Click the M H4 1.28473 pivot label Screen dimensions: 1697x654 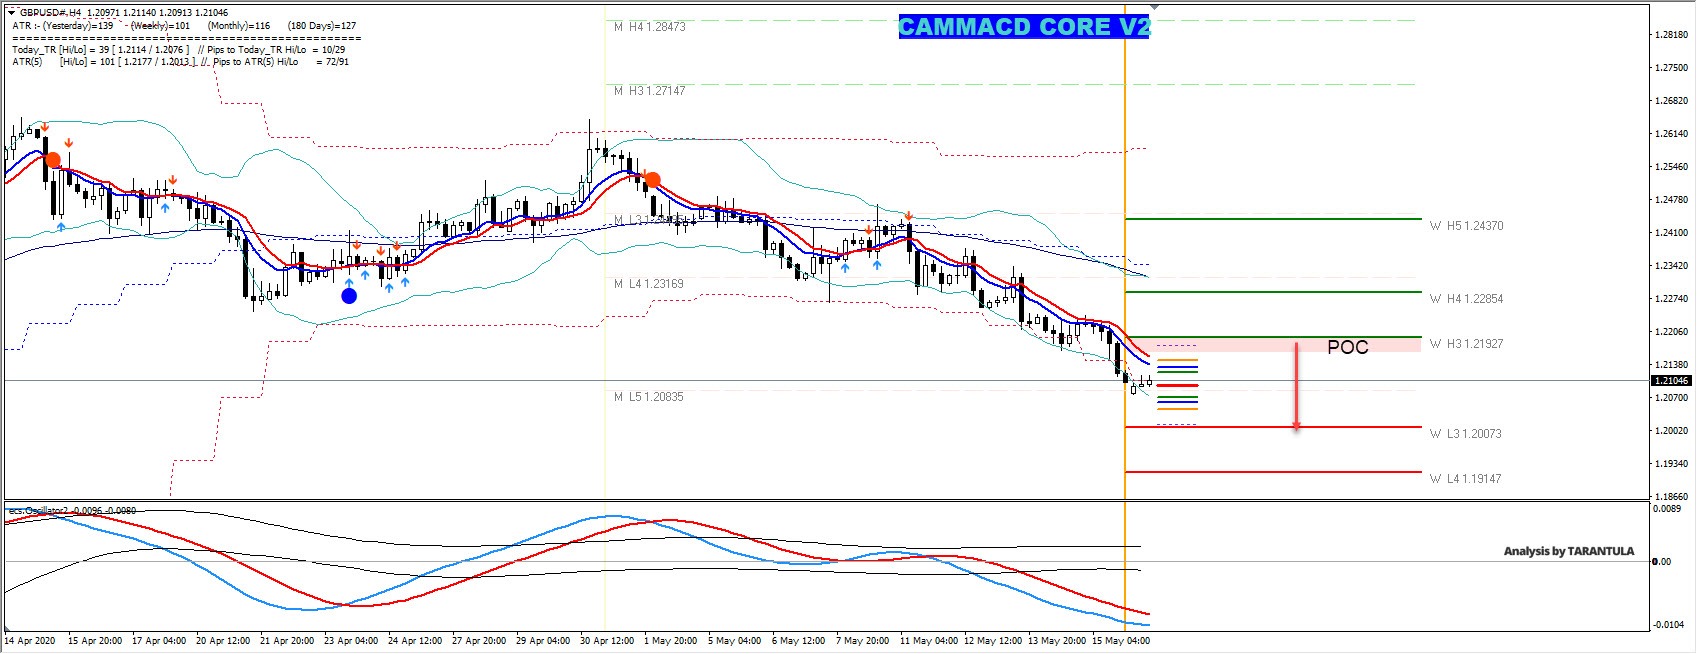[650, 27]
